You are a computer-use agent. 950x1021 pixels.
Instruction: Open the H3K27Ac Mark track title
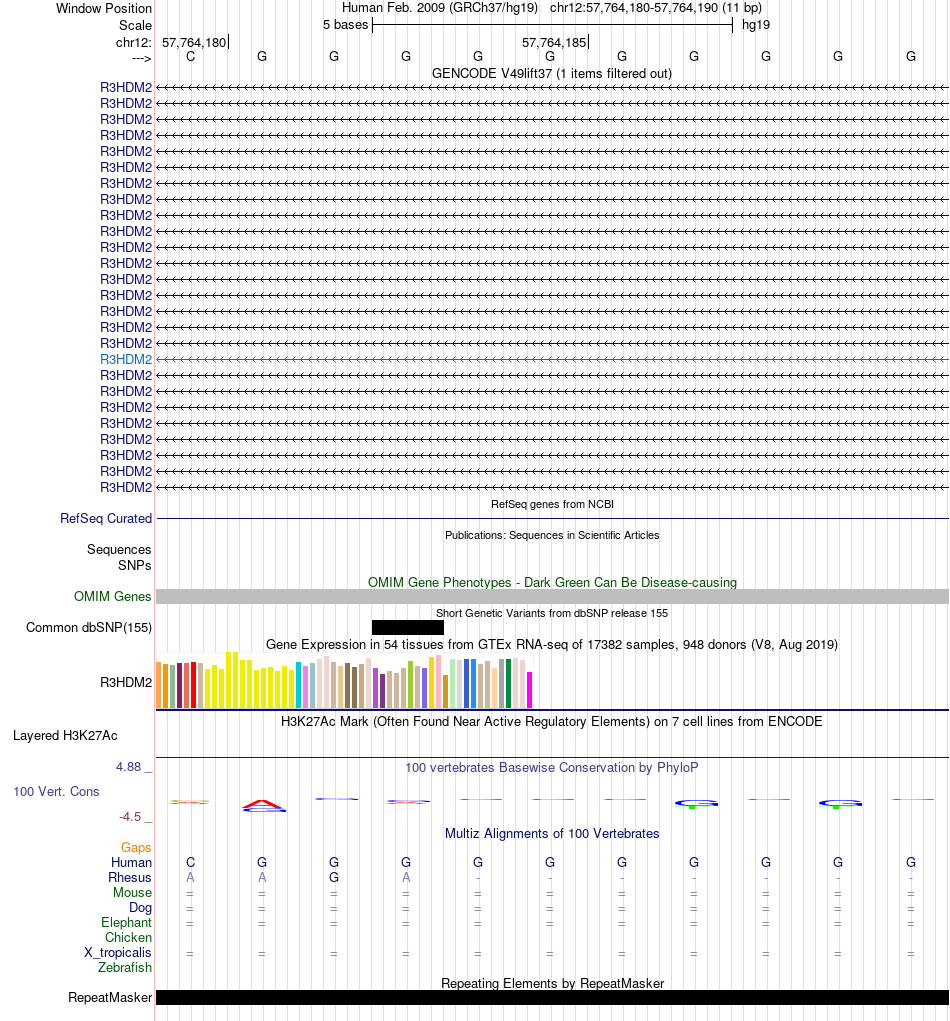(x=552, y=721)
